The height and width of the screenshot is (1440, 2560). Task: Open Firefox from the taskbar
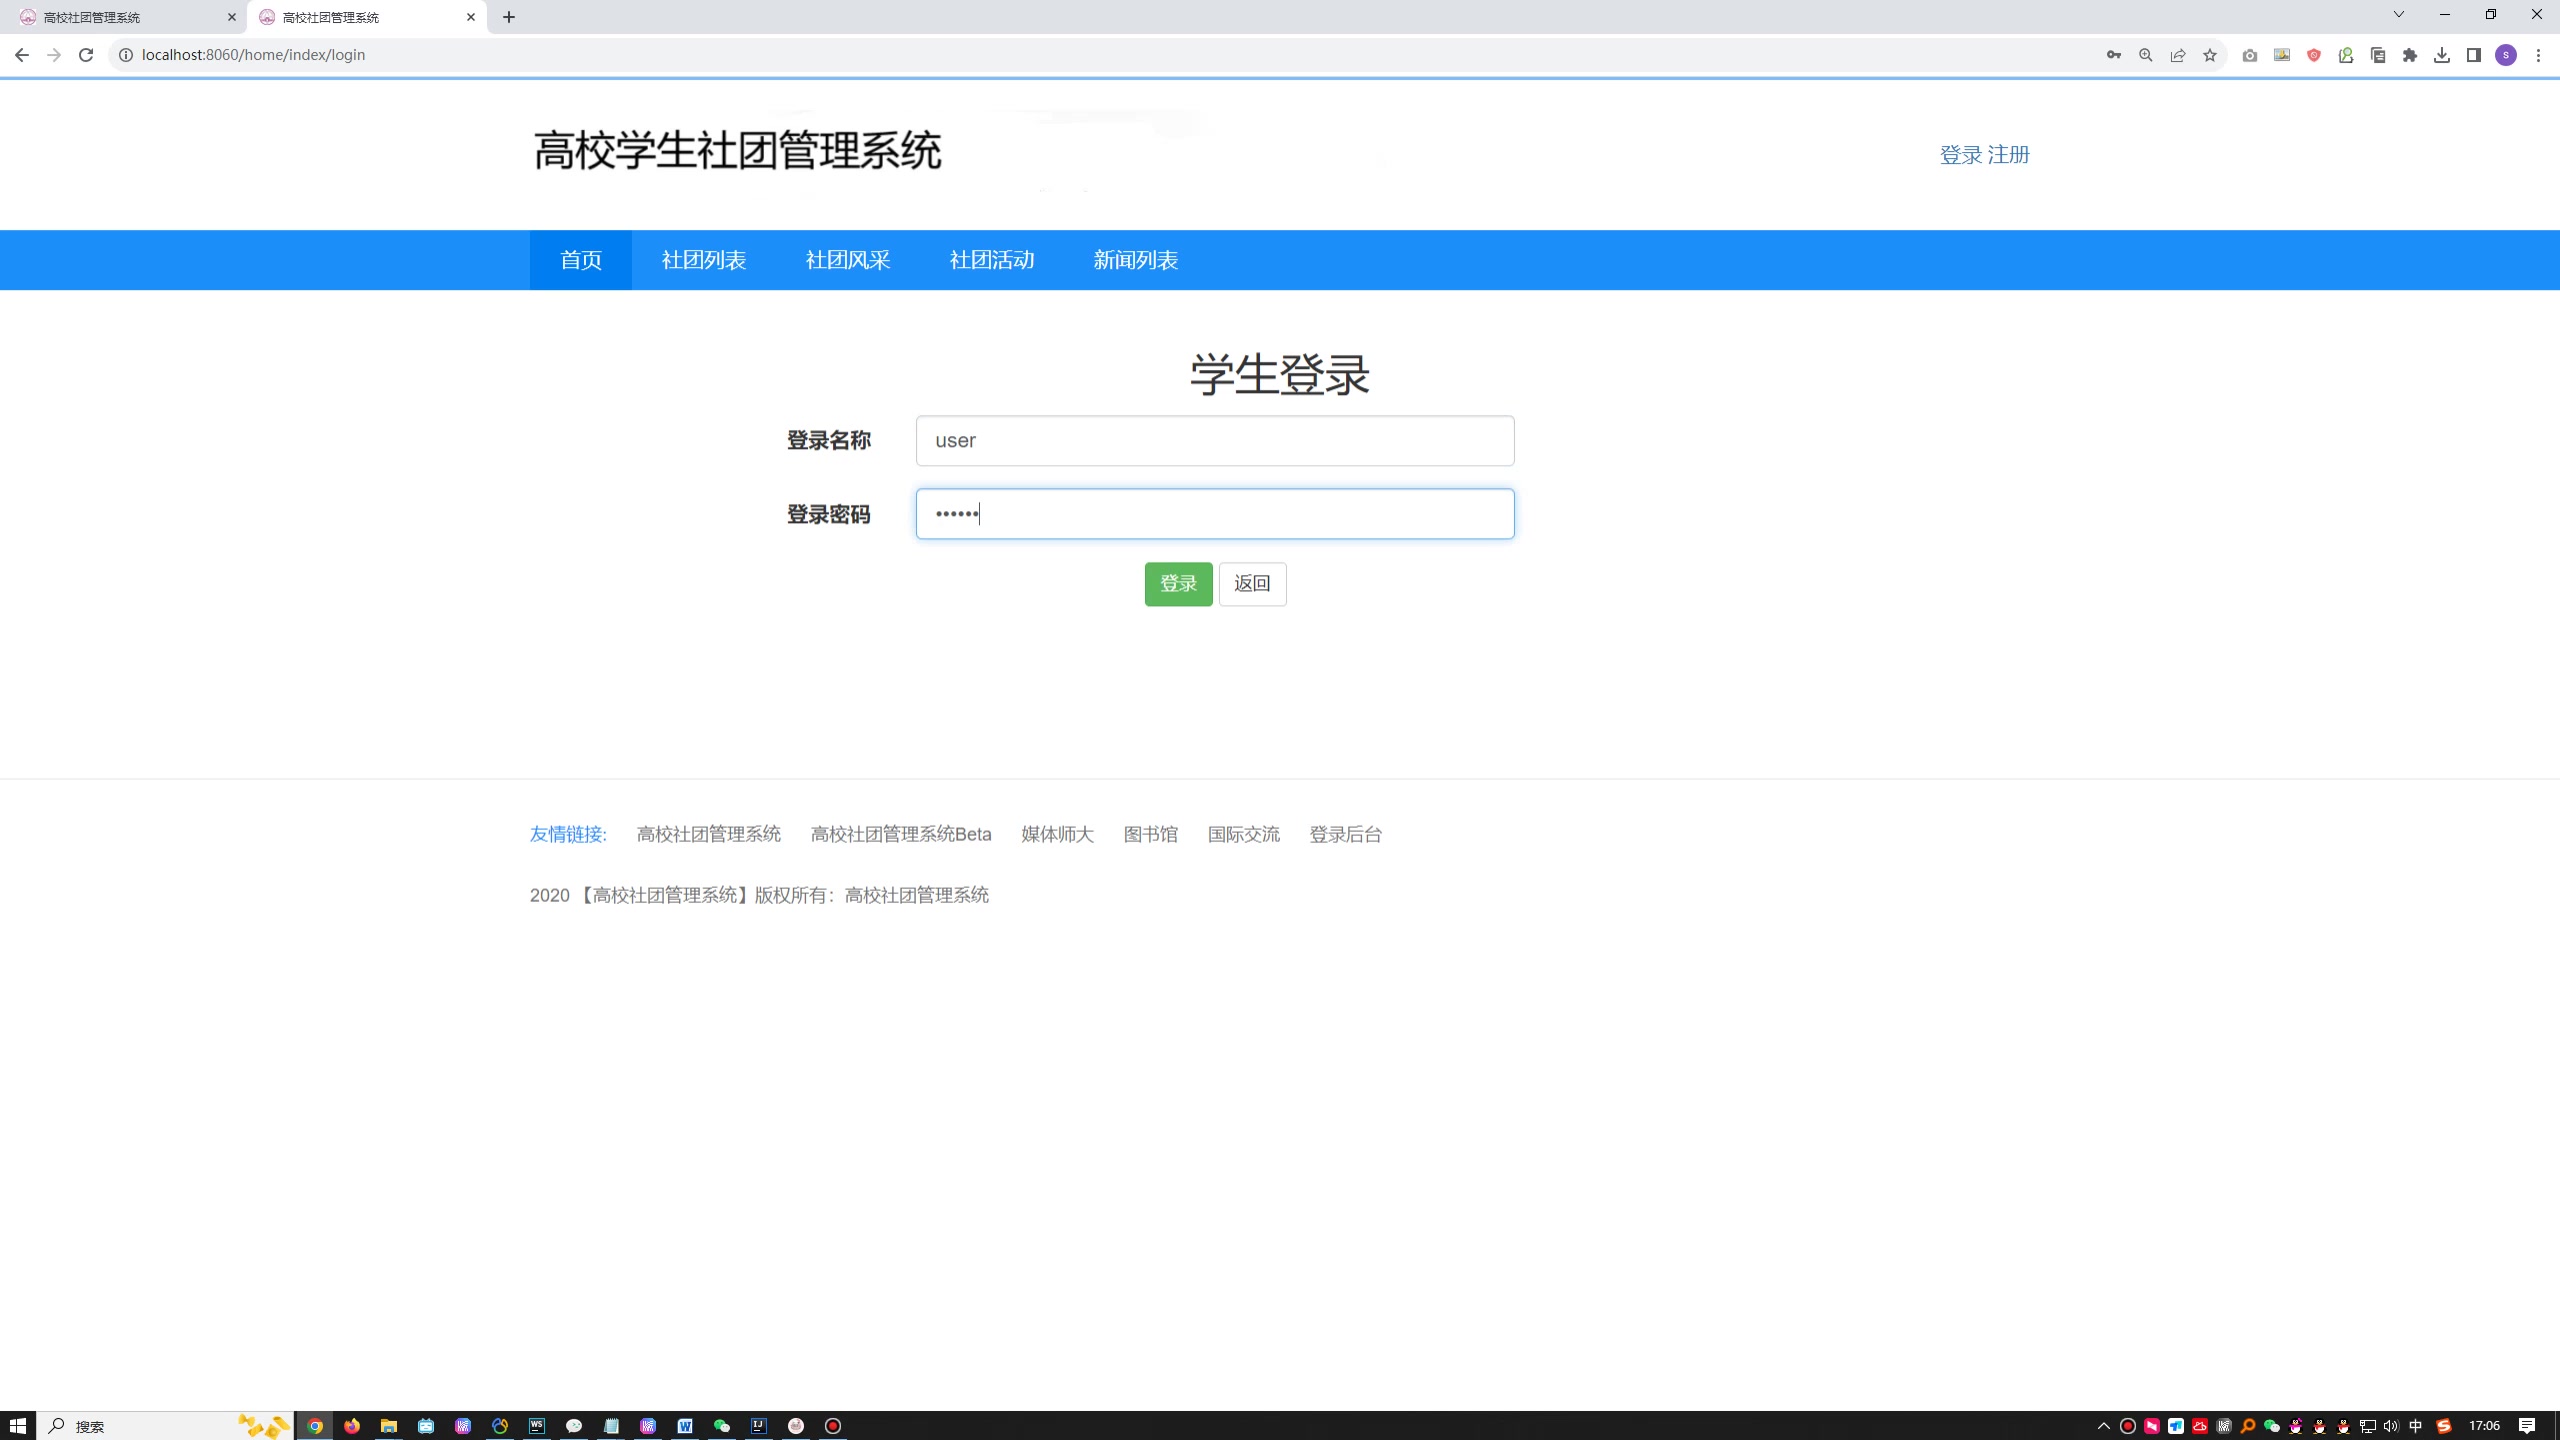coord(352,1426)
